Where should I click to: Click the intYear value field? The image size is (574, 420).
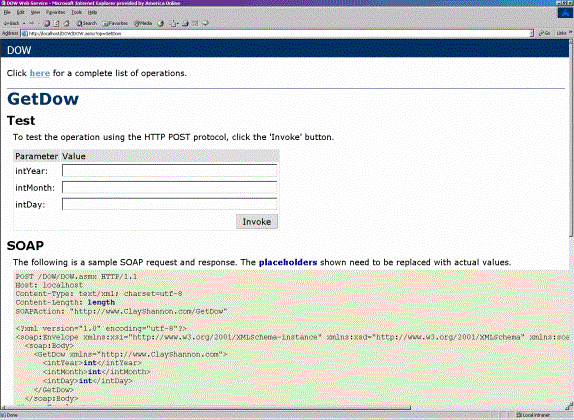click(169, 171)
